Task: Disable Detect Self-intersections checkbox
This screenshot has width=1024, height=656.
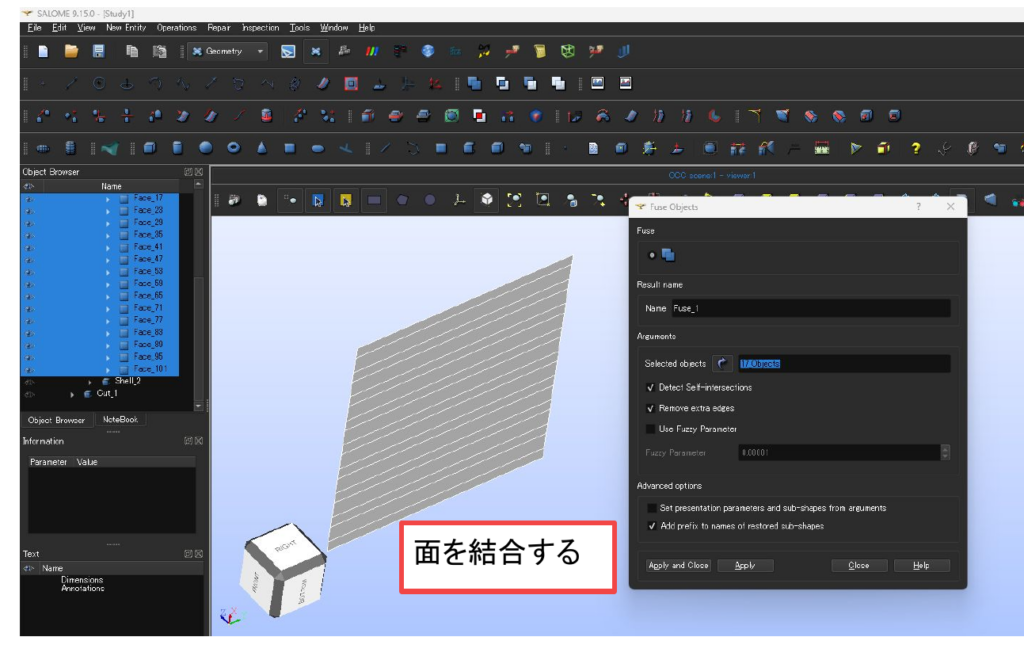Action: (x=650, y=387)
